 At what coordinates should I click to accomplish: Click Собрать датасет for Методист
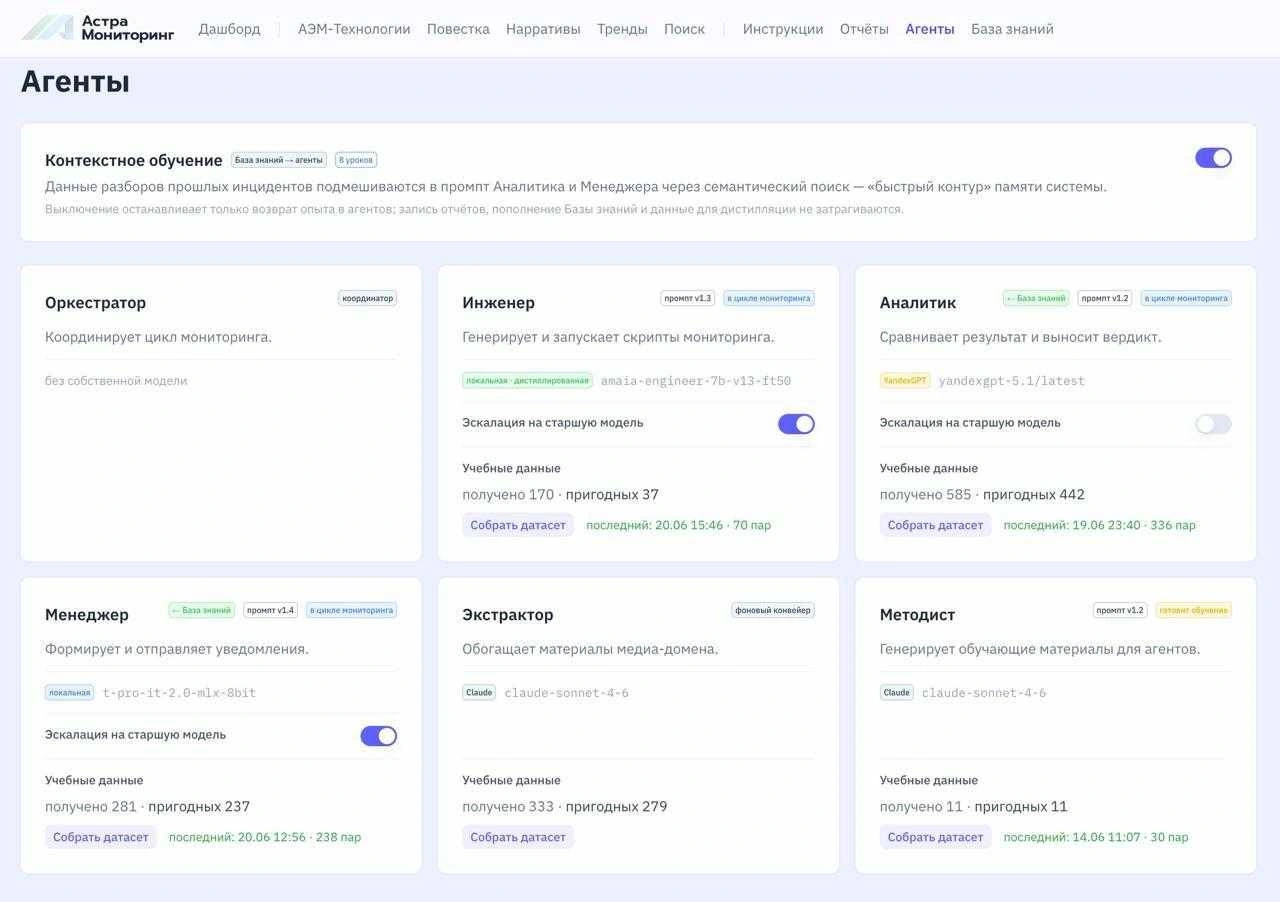tap(935, 837)
